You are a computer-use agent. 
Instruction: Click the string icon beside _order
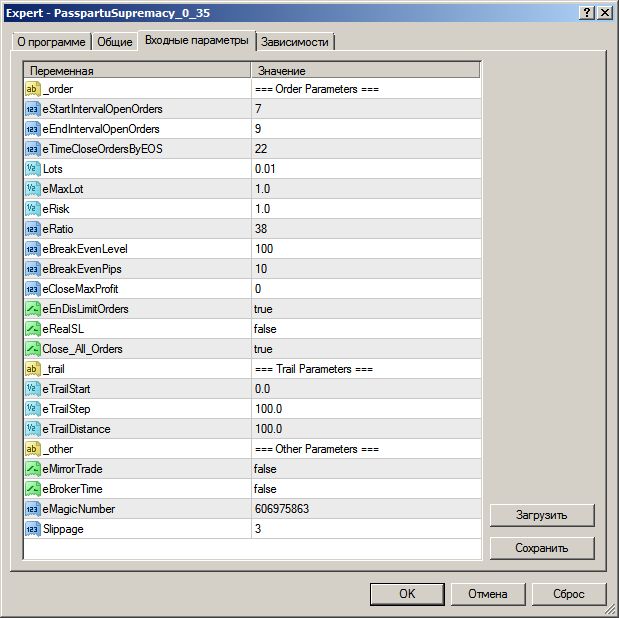point(33,89)
